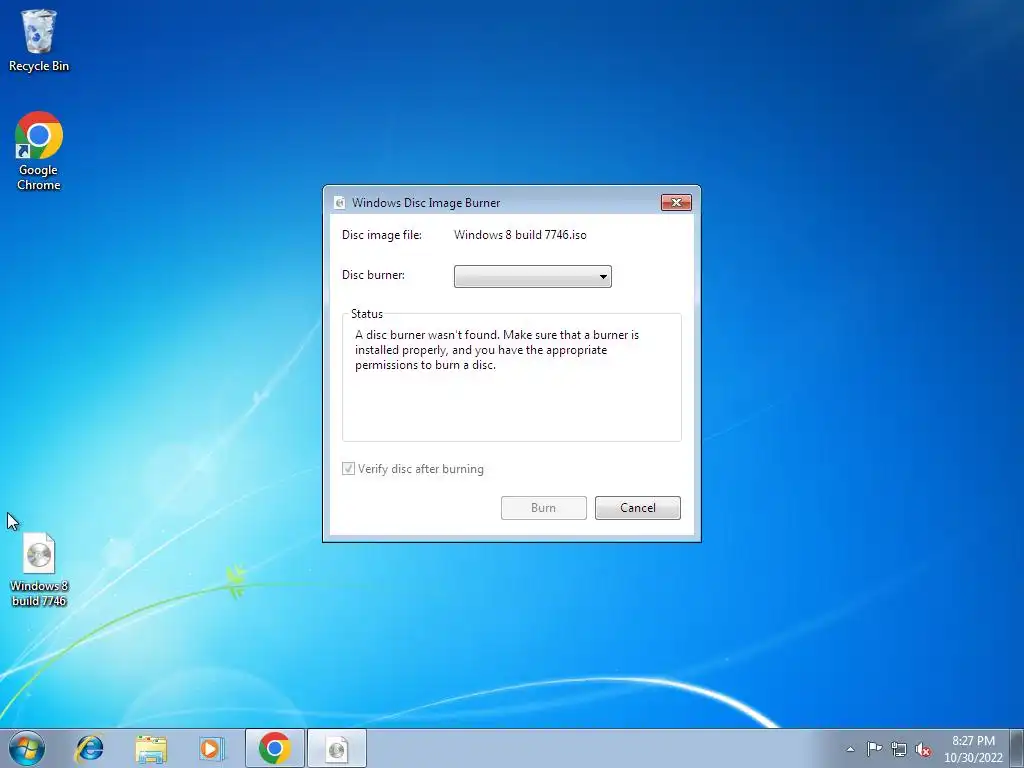Open the Windows Start menu orb

pos(27,748)
